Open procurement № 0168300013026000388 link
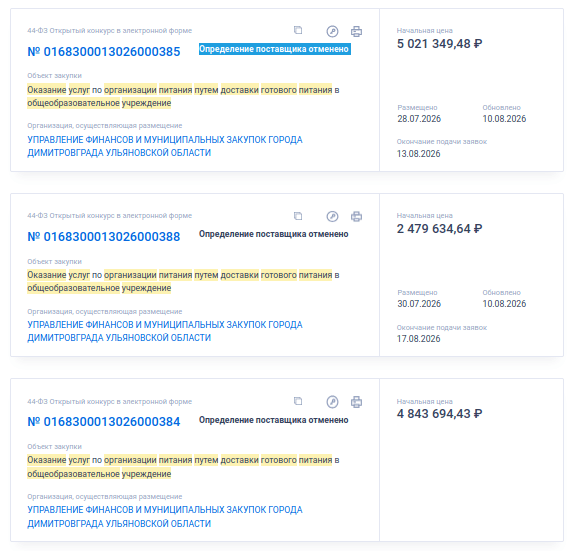 (104, 237)
